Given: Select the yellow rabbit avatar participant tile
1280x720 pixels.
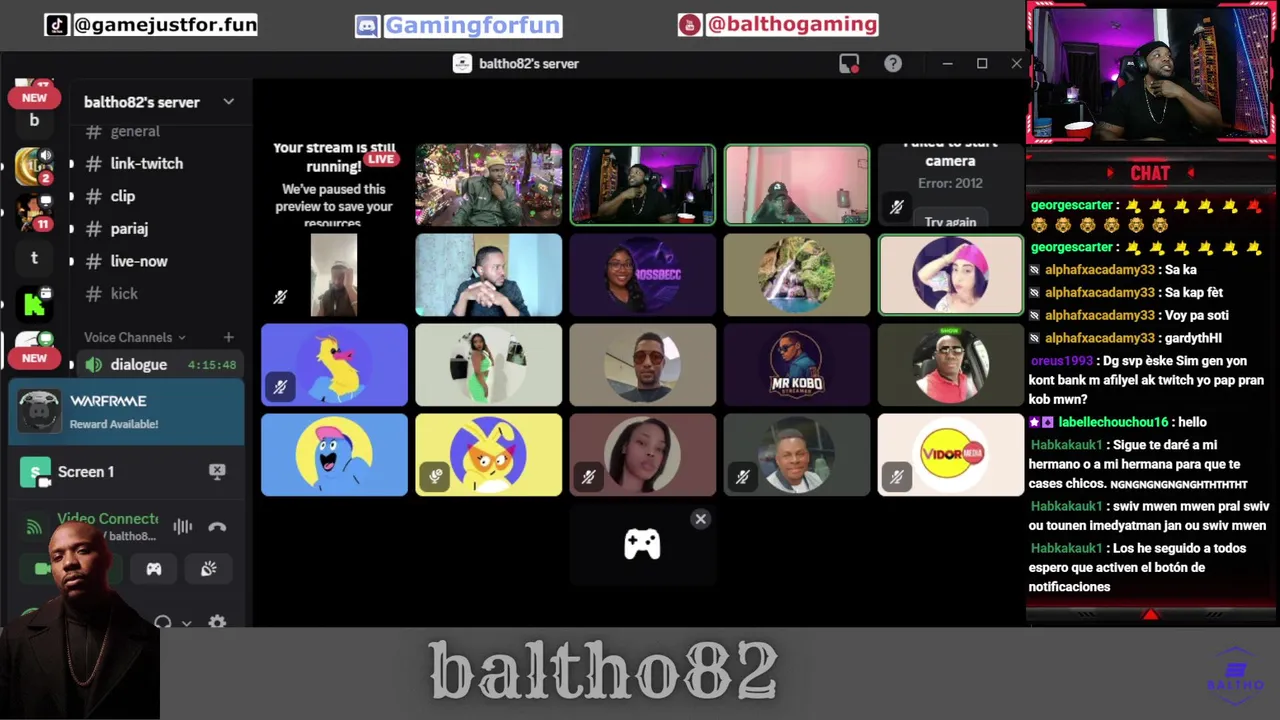Looking at the screenshot, I should pos(488,455).
